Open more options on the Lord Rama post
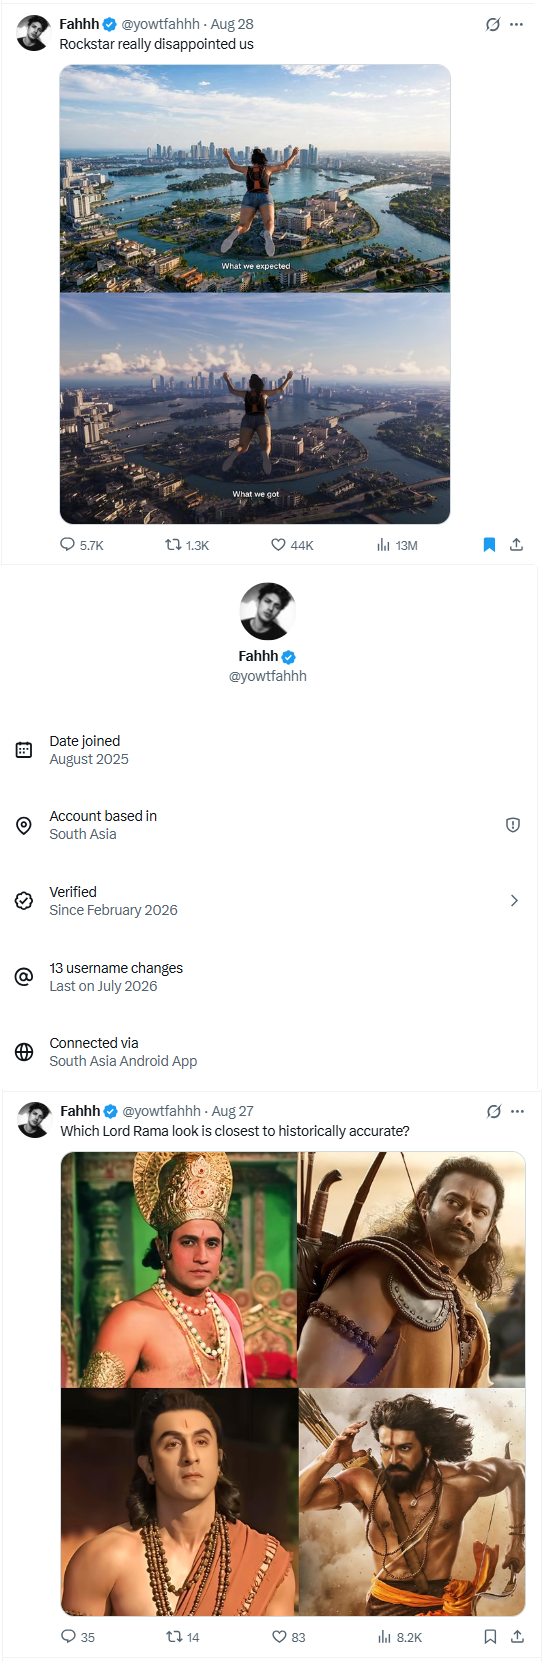544x1662 pixels. click(517, 1111)
